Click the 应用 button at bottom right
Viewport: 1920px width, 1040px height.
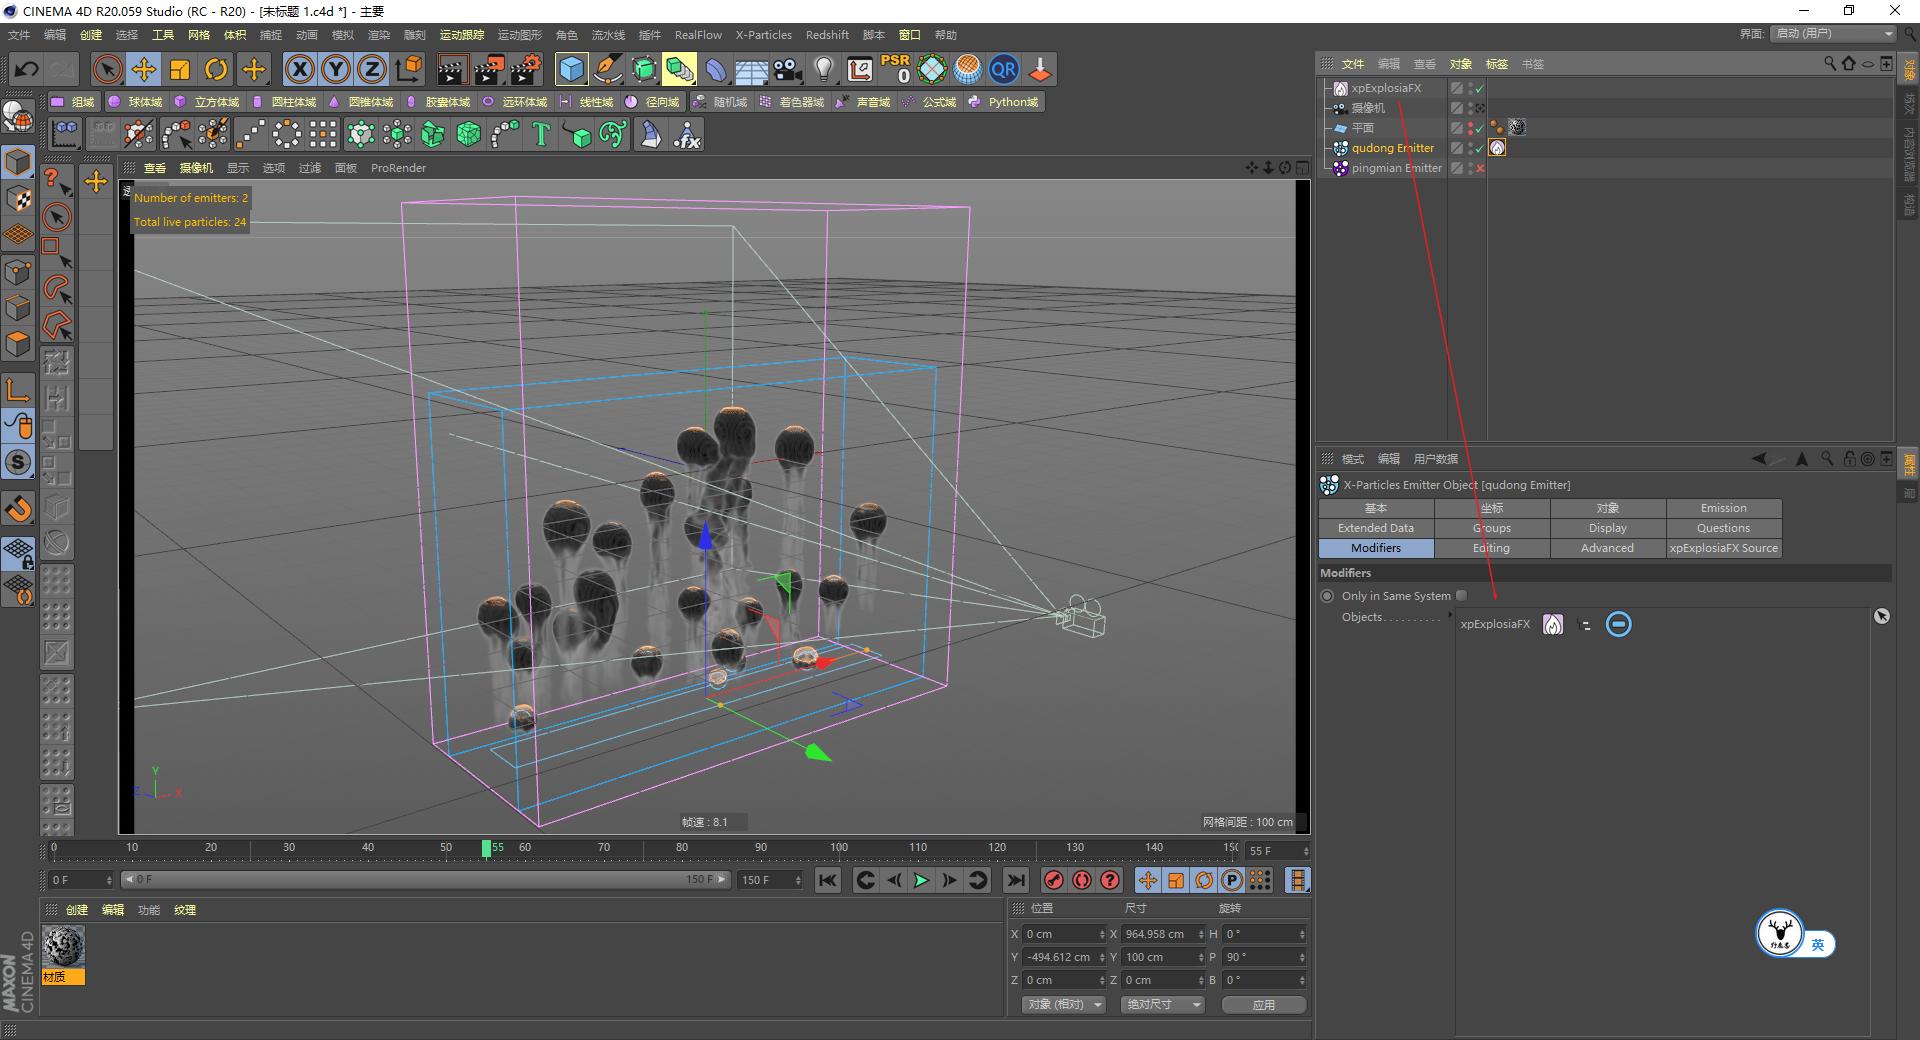(x=1263, y=1004)
